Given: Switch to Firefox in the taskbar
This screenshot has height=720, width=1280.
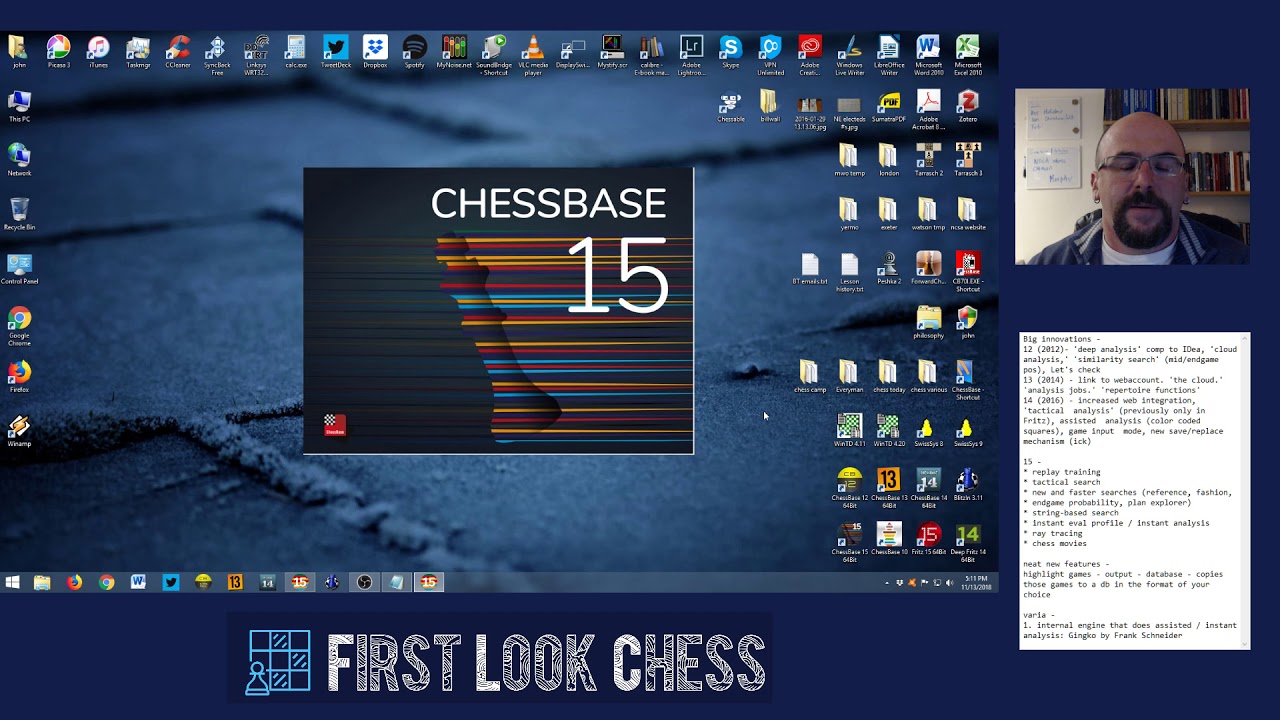Looking at the screenshot, I should (x=74, y=582).
